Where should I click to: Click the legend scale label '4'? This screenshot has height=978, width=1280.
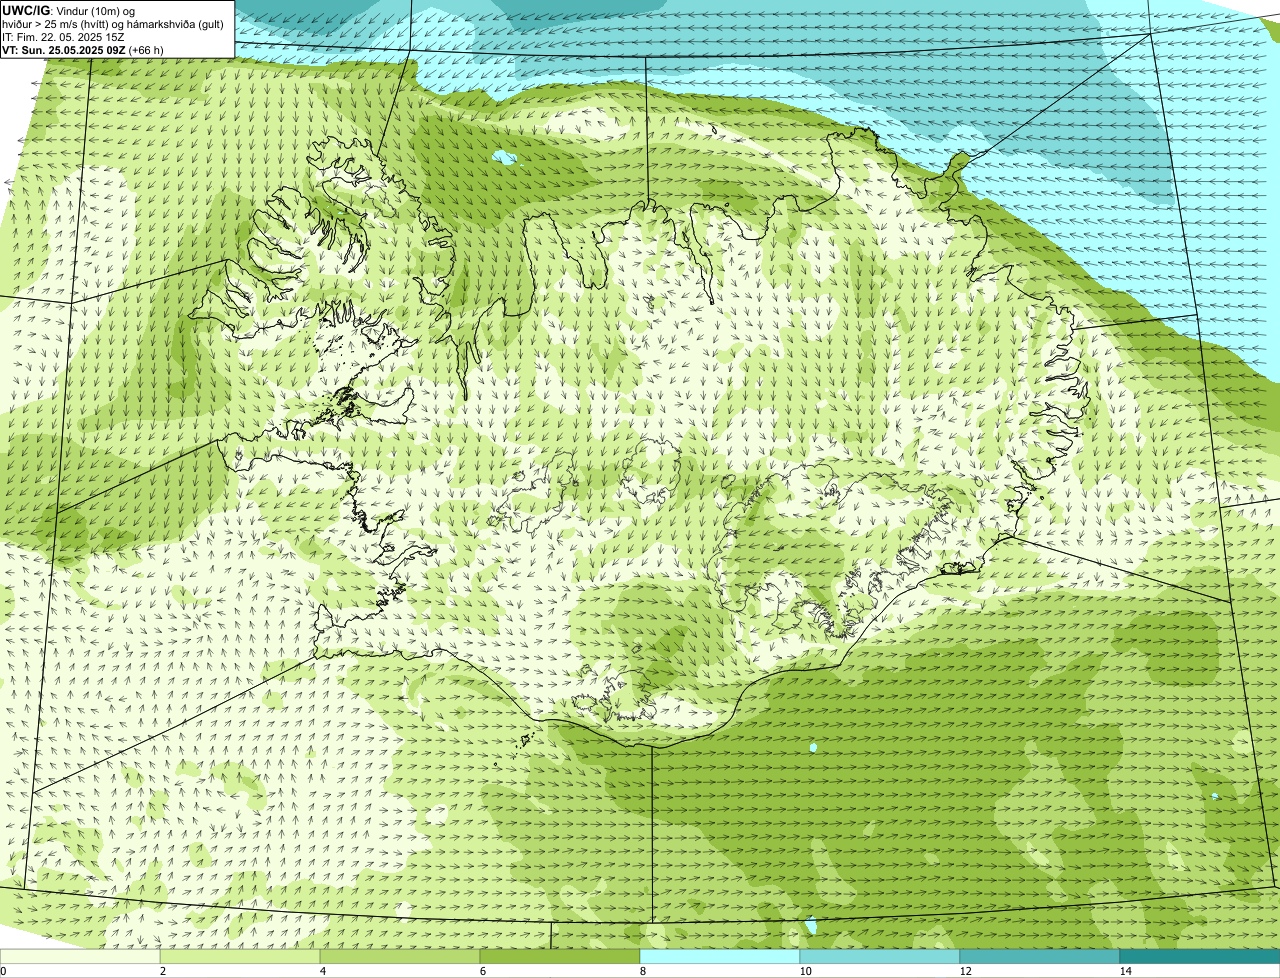point(322,971)
